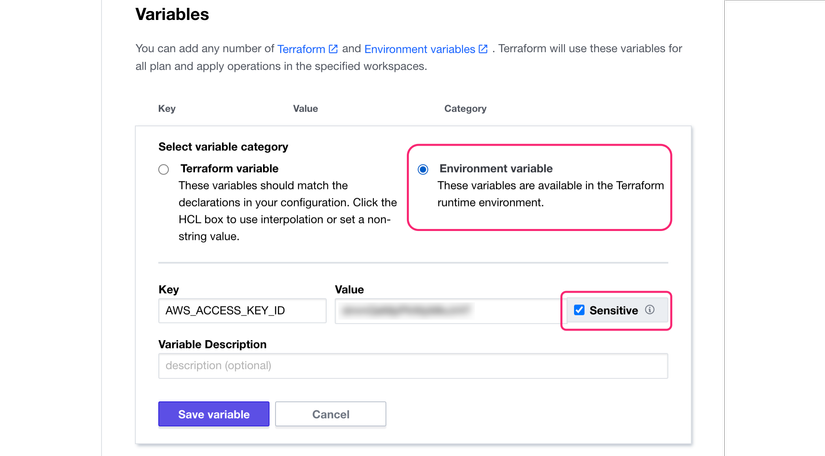The width and height of the screenshot is (825, 456).
Task: Toggle the Sensitive checkbox
Action: tap(579, 310)
